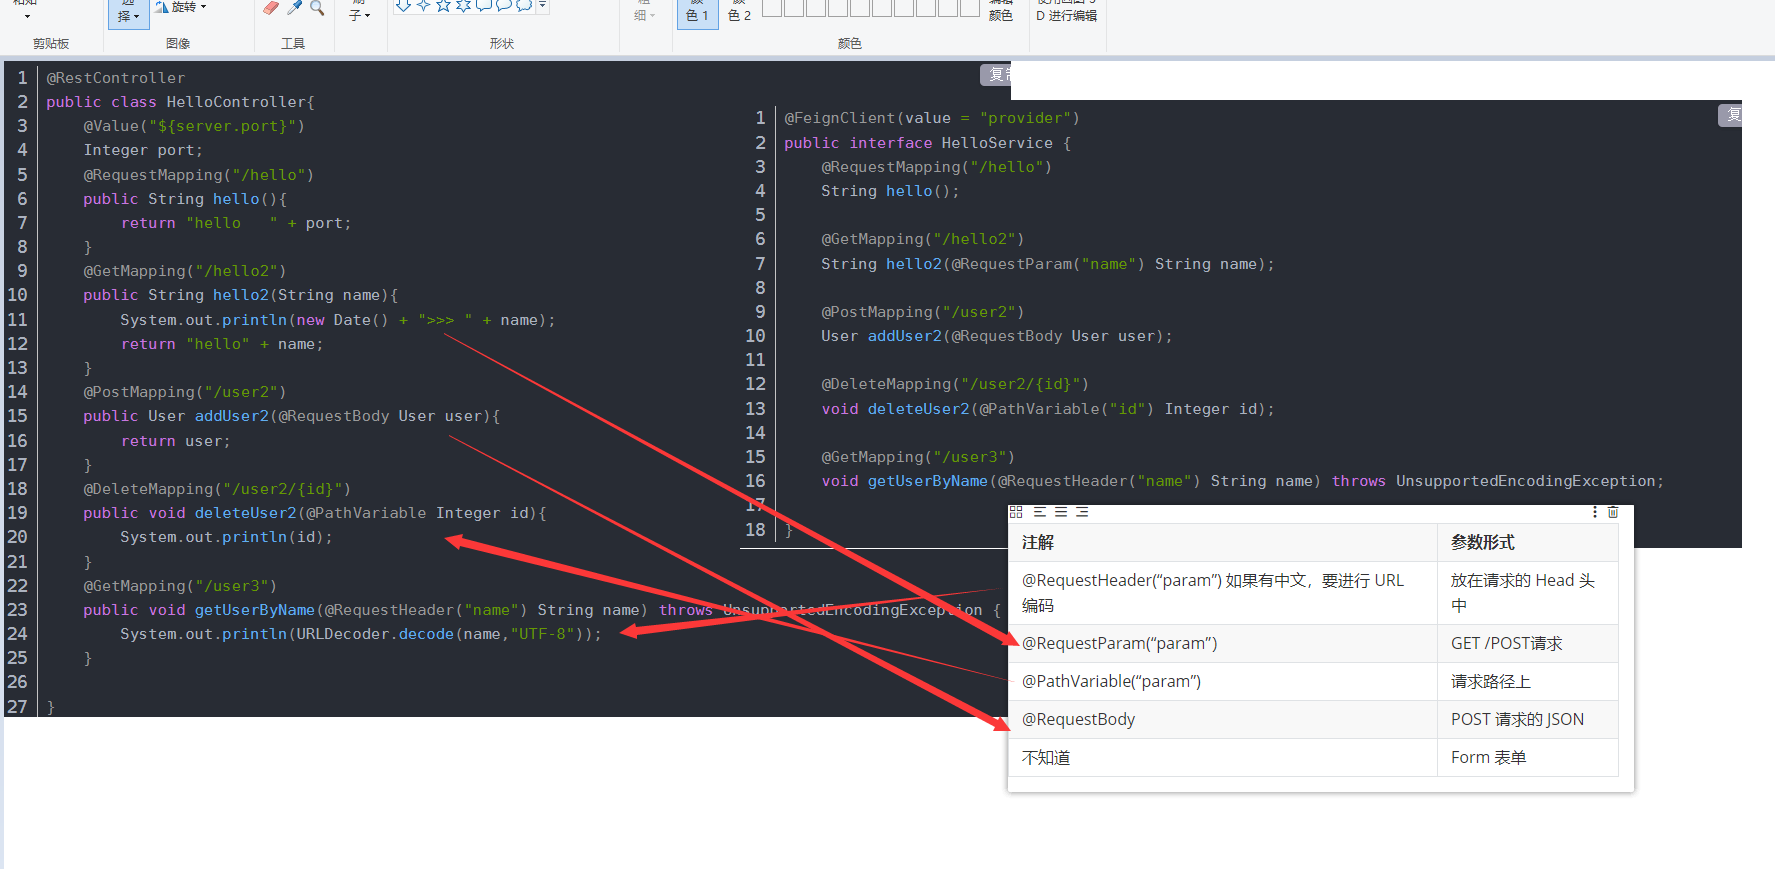Toggle the Color 2 button
This screenshot has height=869, width=1775.
(739, 12)
